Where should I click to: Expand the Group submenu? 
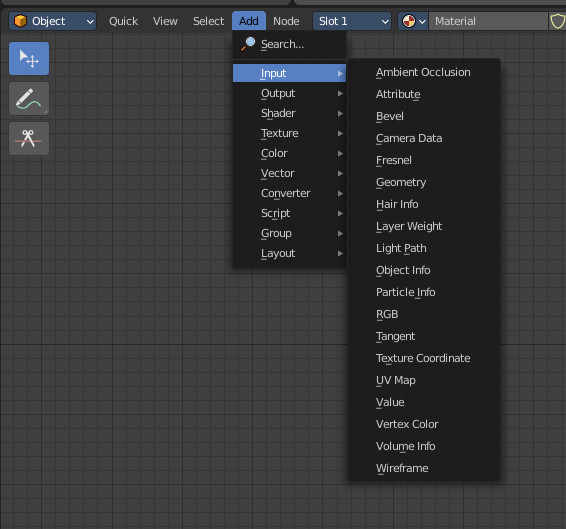click(289, 233)
